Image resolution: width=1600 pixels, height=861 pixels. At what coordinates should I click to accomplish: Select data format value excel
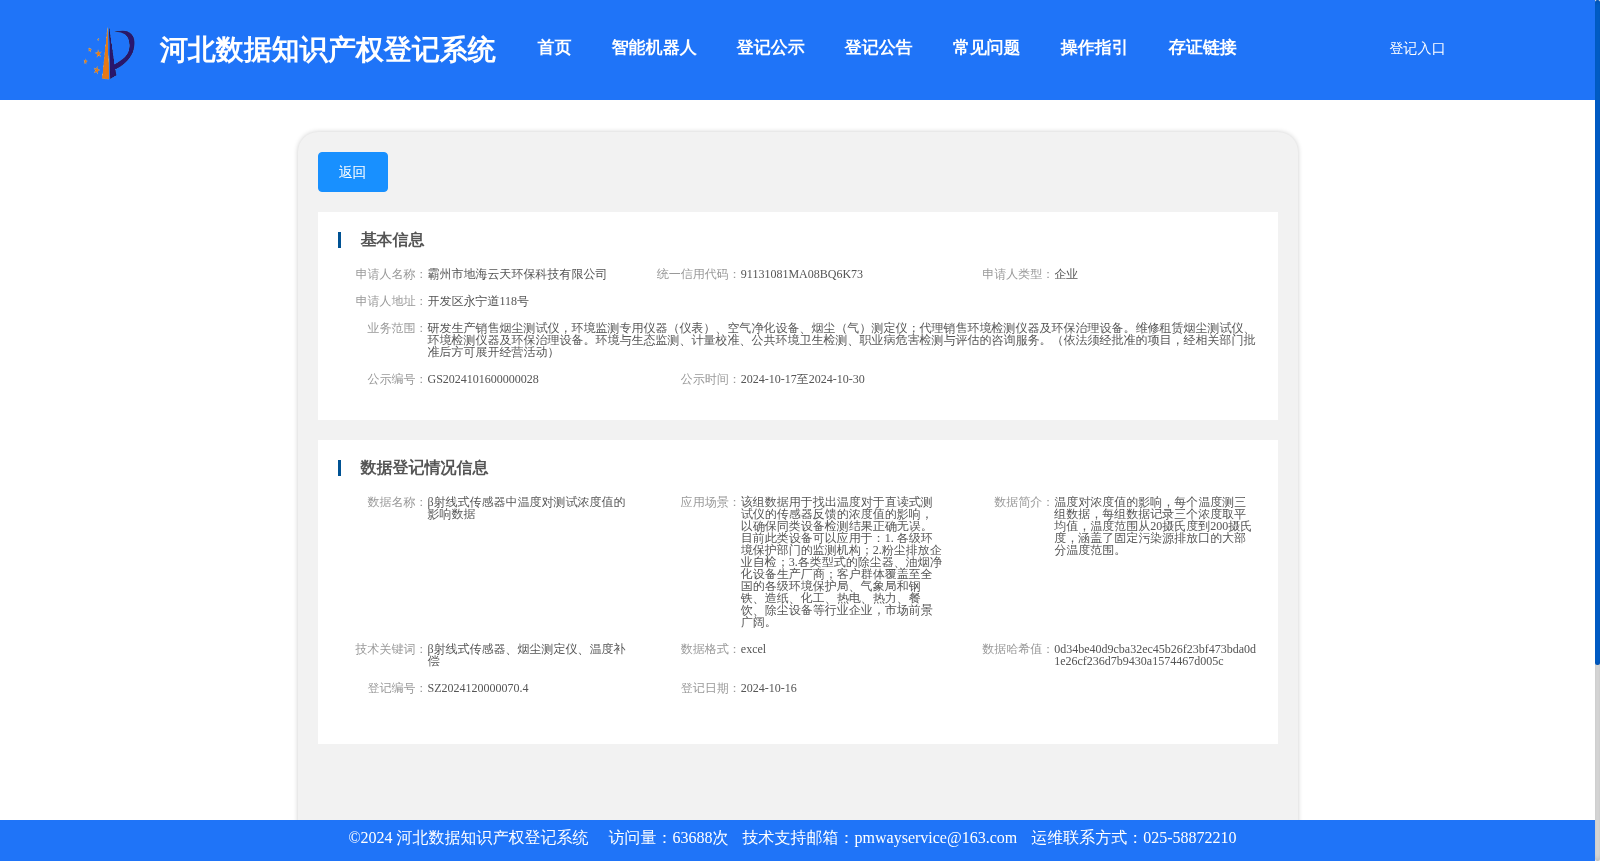[754, 649]
